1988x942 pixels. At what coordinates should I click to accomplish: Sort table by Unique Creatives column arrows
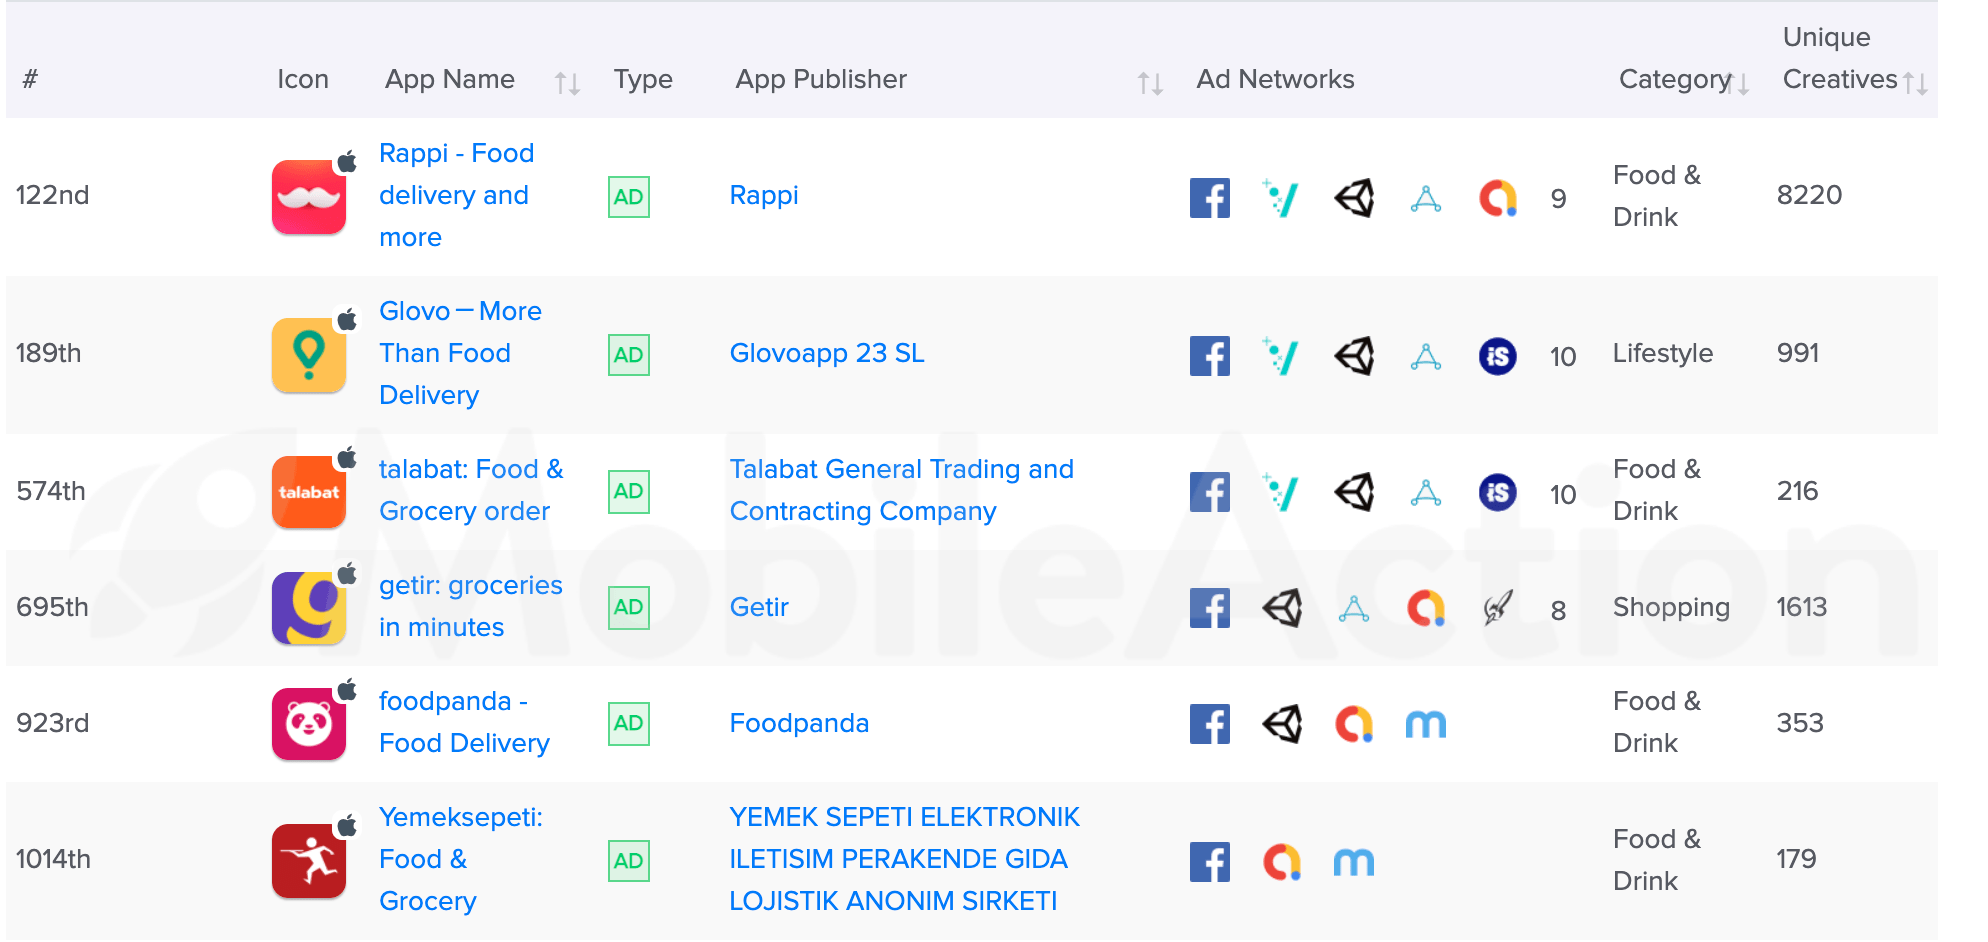(1915, 83)
